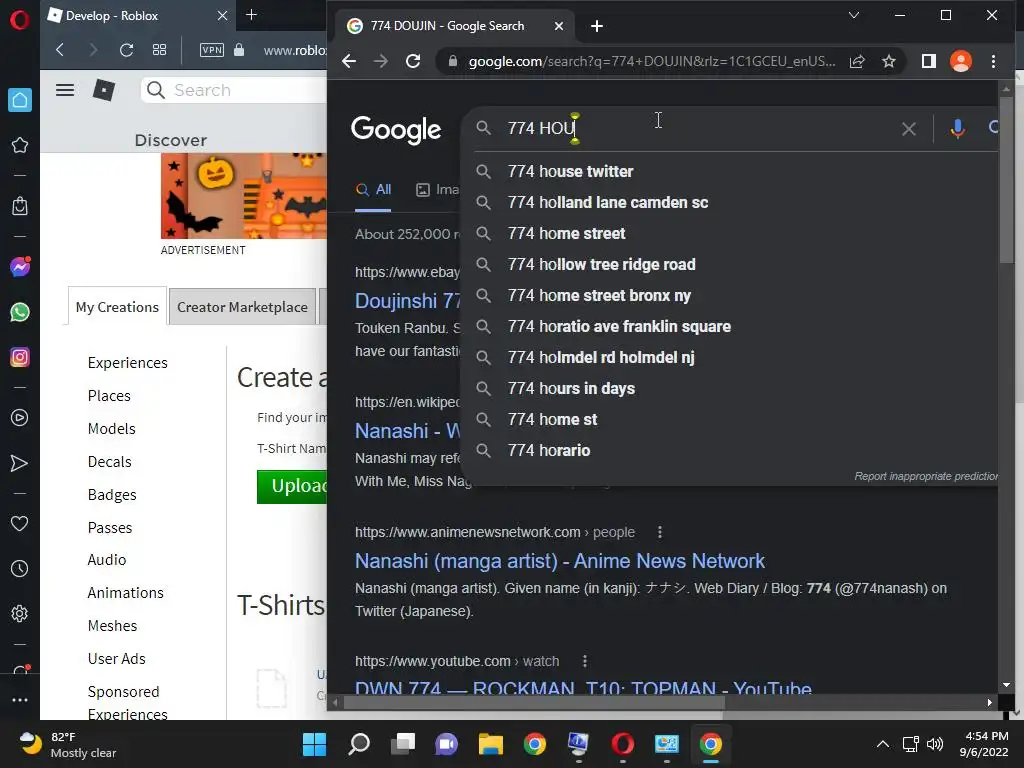Show hidden system tray icons chevron
The width and height of the screenshot is (1024, 768).
click(x=882, y=744)
